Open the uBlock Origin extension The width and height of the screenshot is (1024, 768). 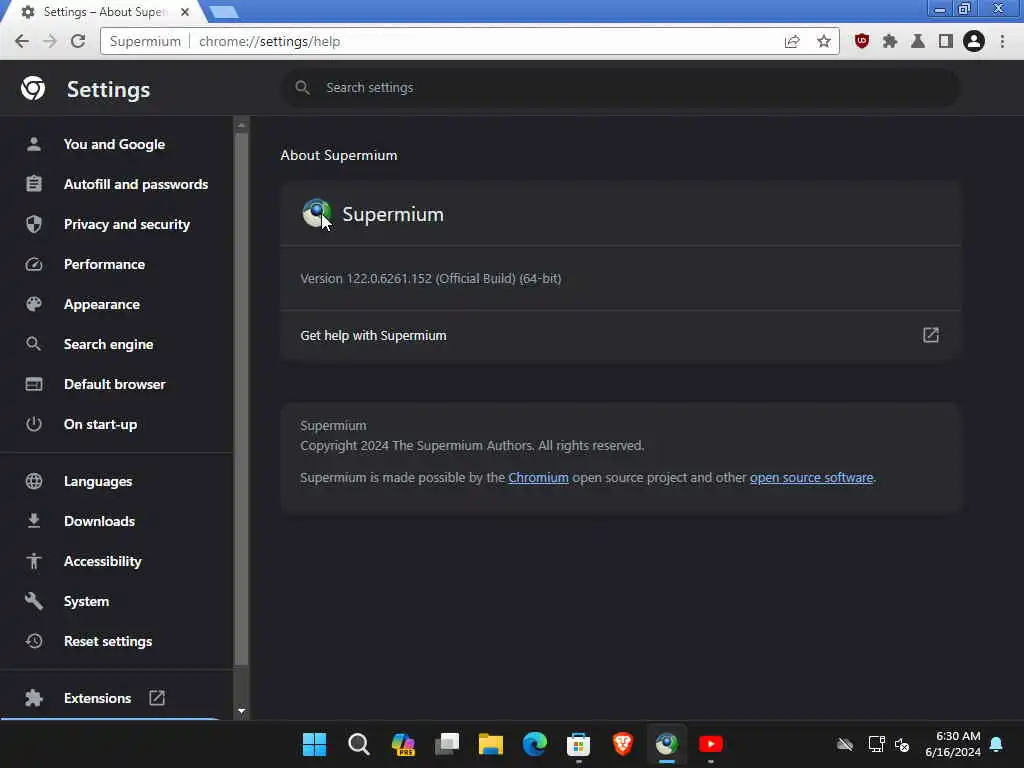click(x=862, y=41)
